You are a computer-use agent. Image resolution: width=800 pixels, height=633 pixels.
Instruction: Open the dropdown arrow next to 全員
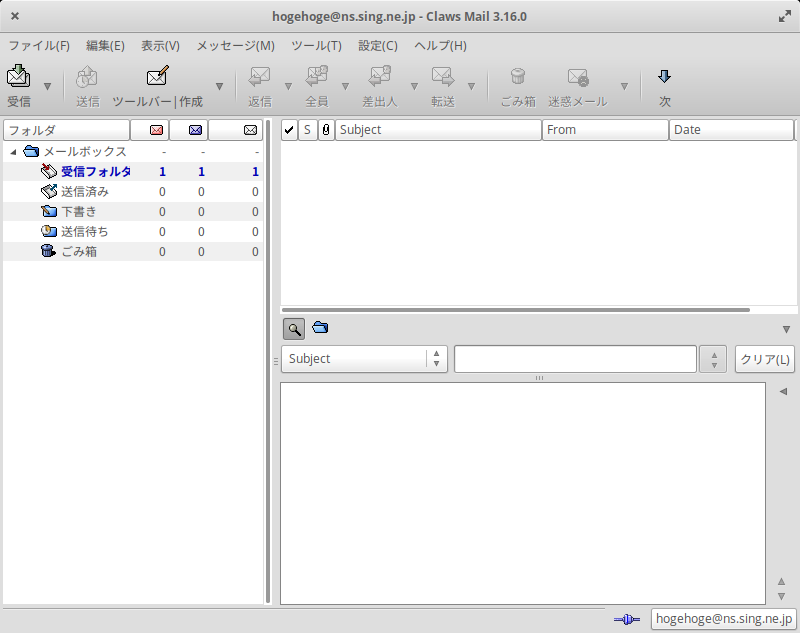click(345, 86)
